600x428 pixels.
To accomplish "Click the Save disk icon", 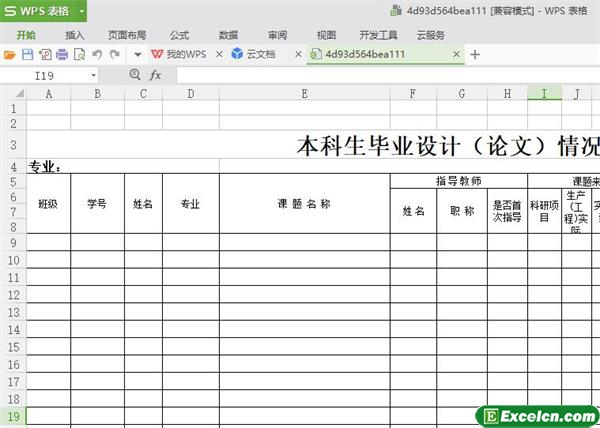I will [x=27, y=54].
